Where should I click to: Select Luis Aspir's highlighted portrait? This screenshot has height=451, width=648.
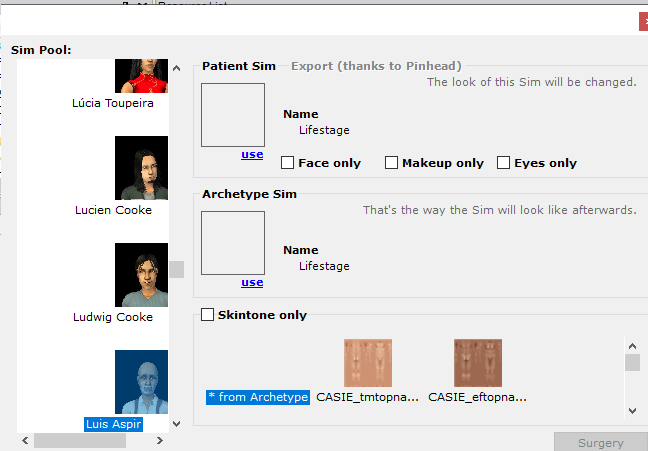pyautogui.click(x=141, y=382)
